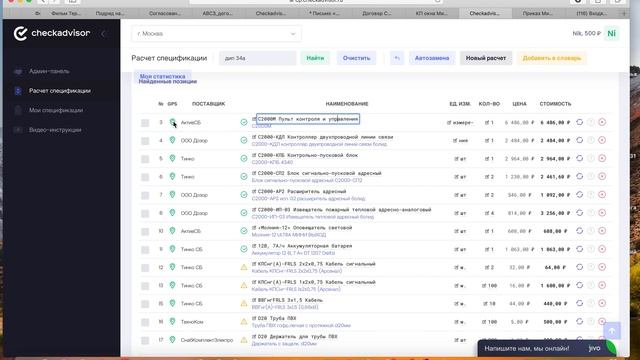The image size is (640, 360).
Task: Open Админ-панель in the sidebar
Action: (49, 71)
